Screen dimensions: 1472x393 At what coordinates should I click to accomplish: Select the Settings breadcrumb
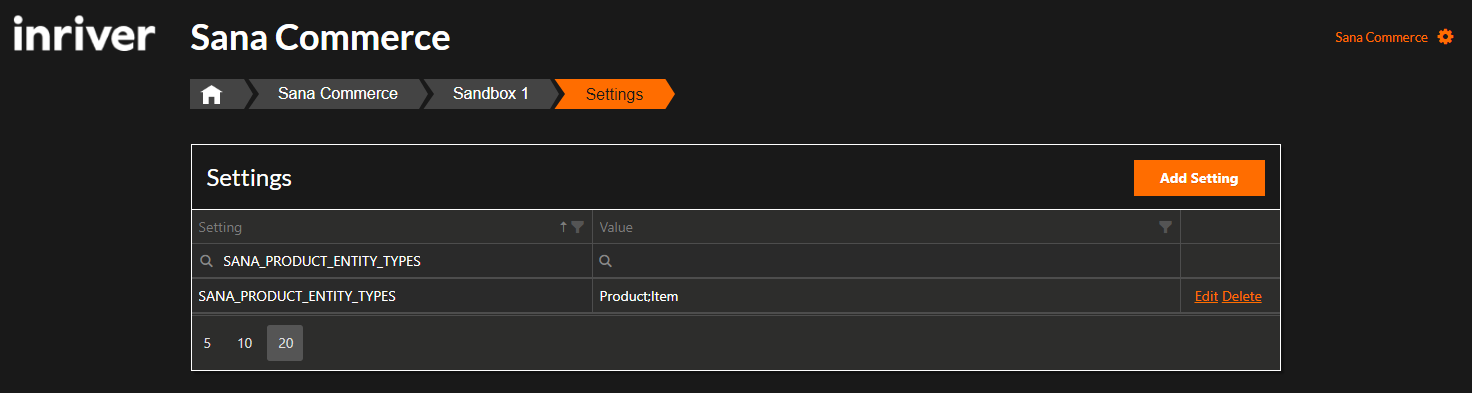click(x=614, y=94)
